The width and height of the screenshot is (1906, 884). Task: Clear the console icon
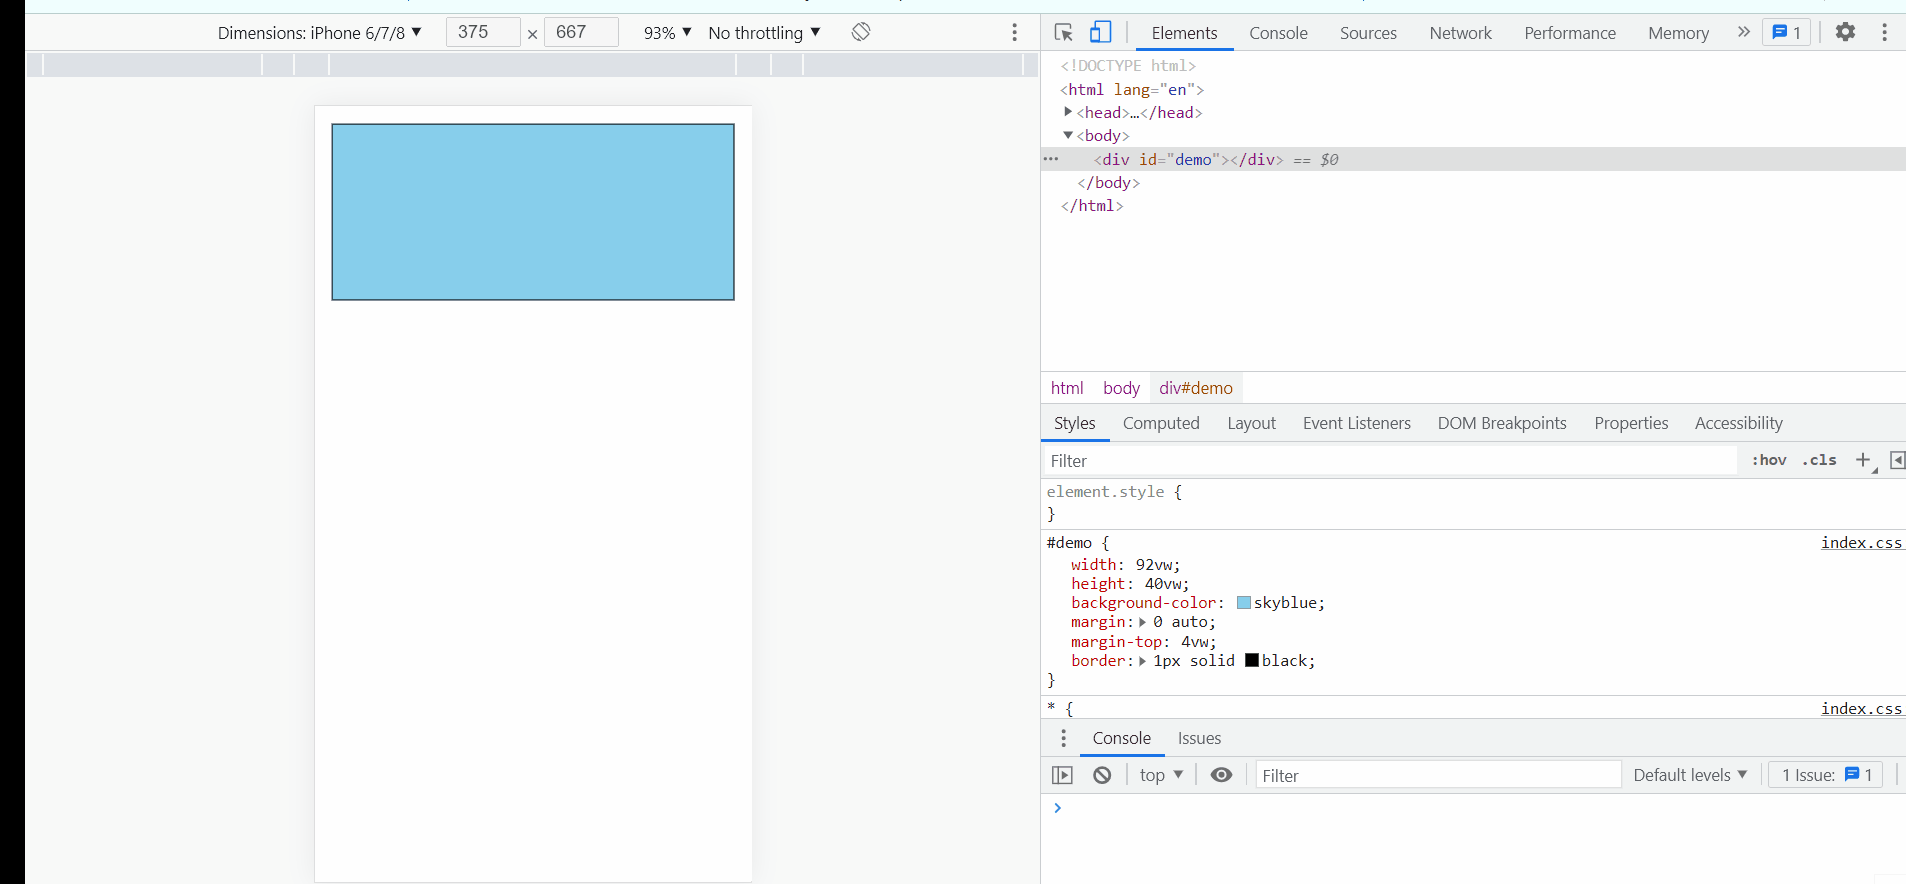click(x=1102, y=775)
